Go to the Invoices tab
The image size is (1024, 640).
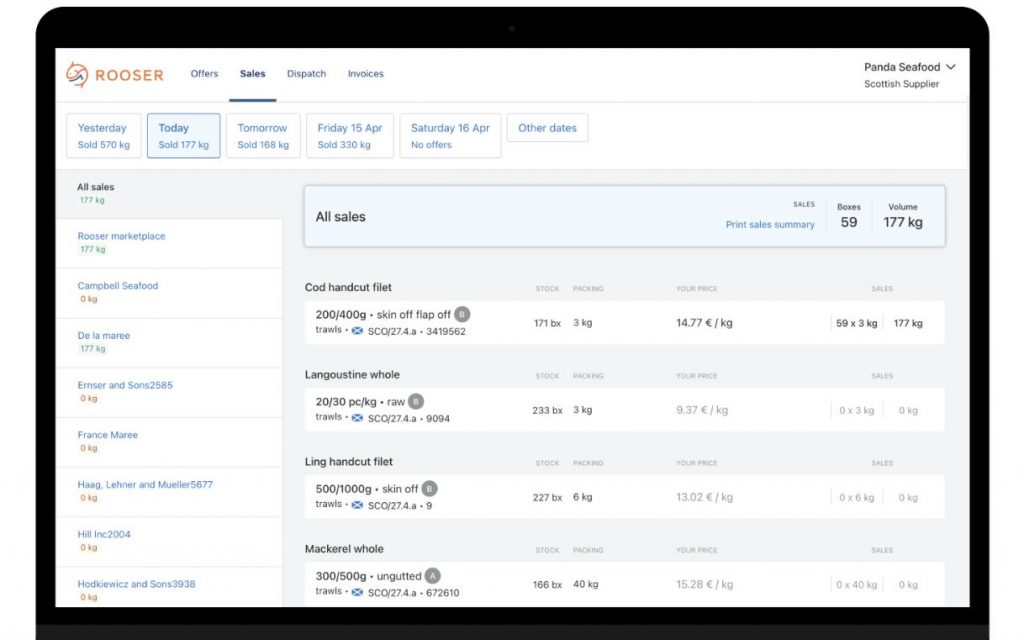(365, 74)
